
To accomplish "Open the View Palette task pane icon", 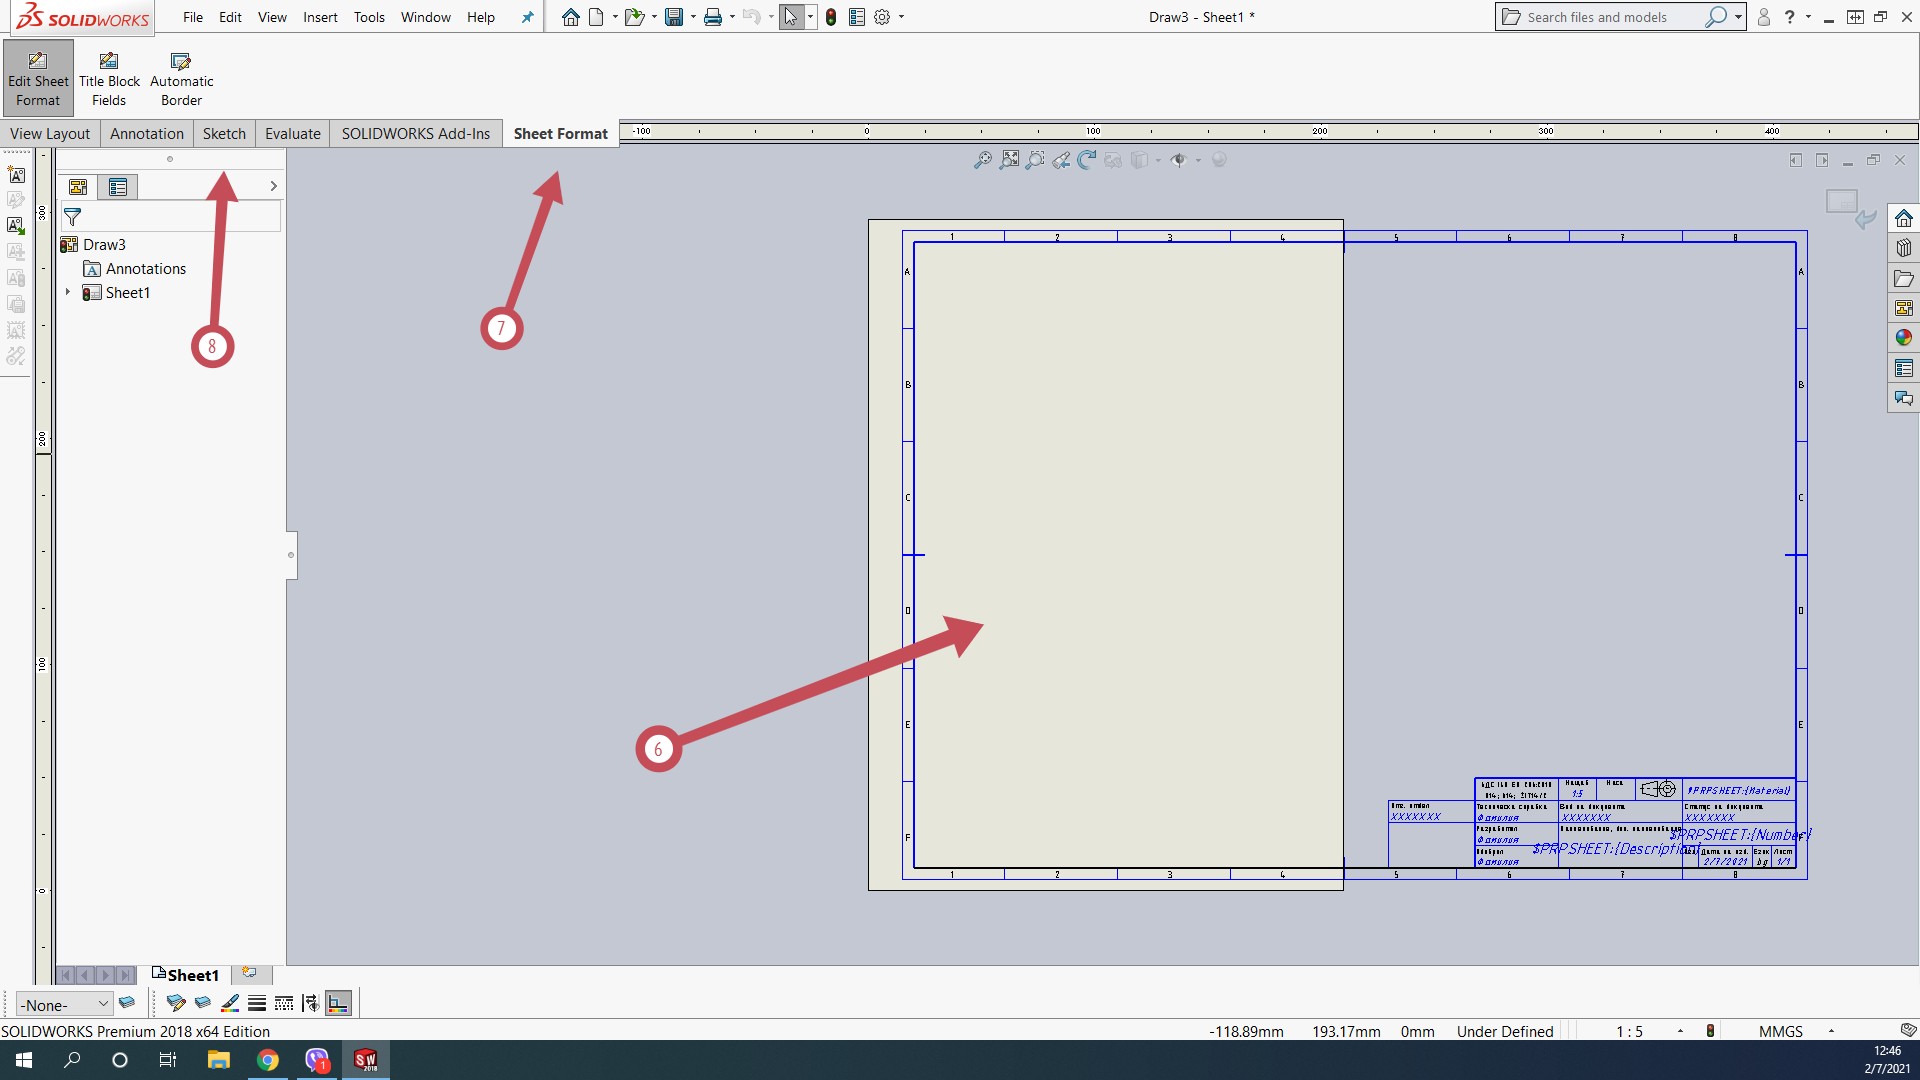I will [1904, 308].
